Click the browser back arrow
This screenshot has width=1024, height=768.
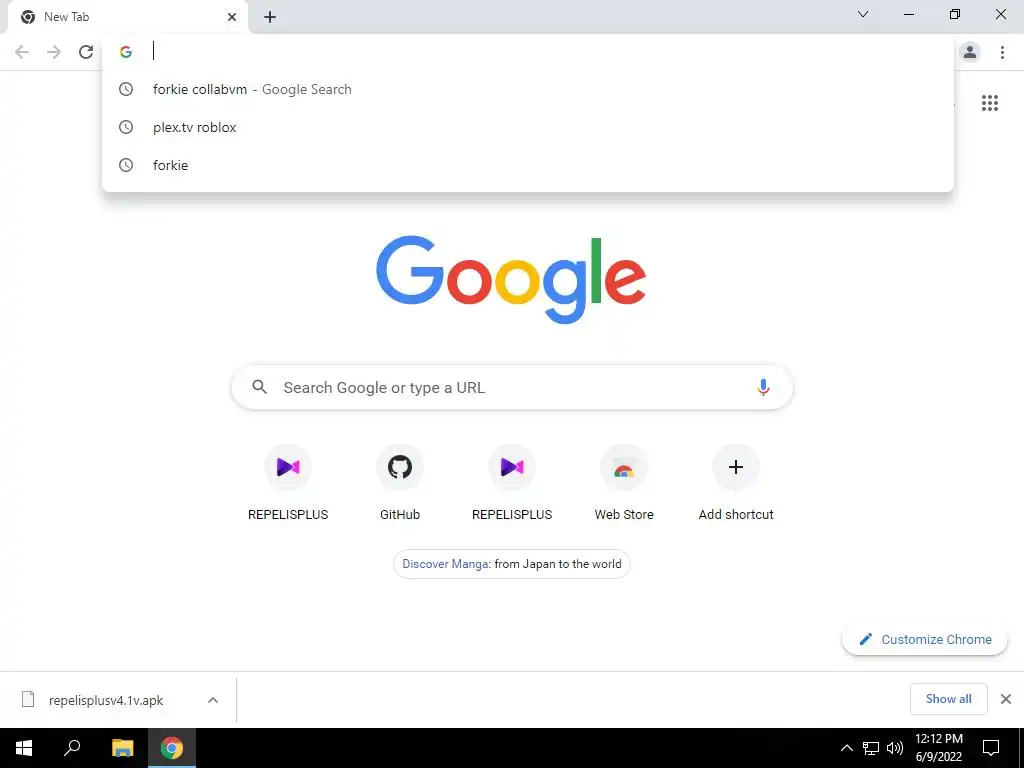(x=22, y=52)
